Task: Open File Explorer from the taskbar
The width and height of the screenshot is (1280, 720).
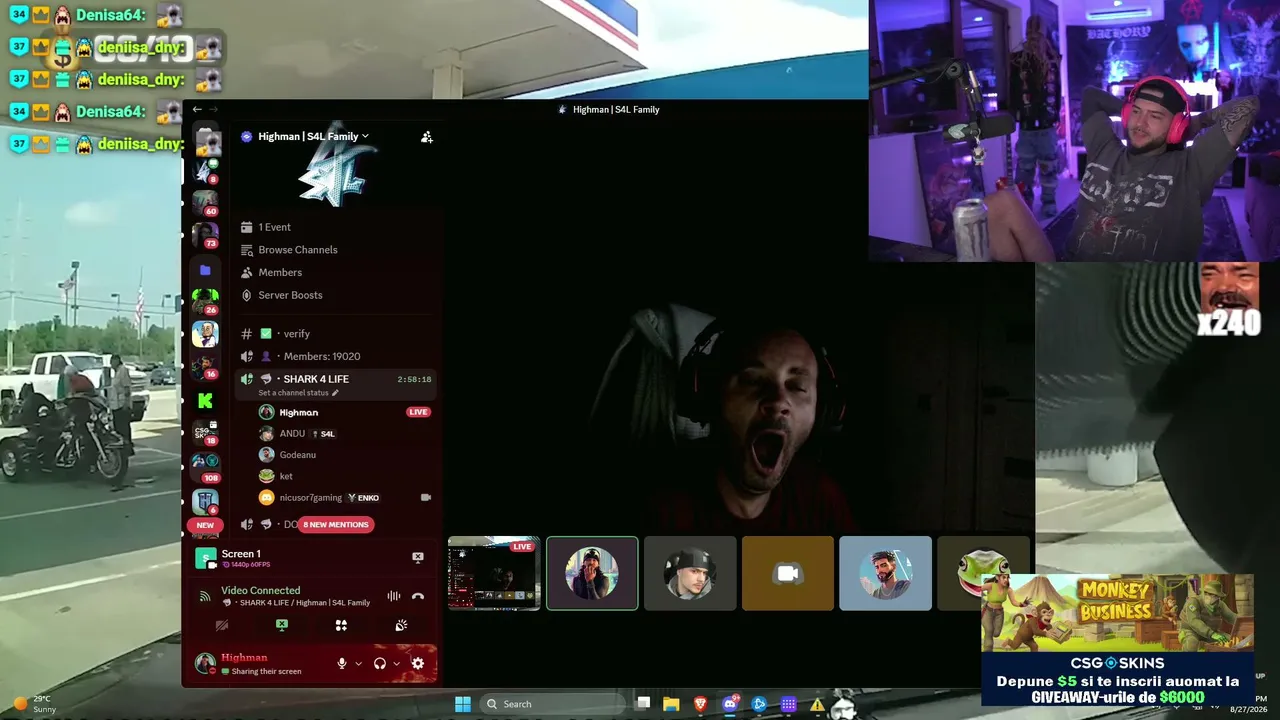Action: tap(671, 704)
